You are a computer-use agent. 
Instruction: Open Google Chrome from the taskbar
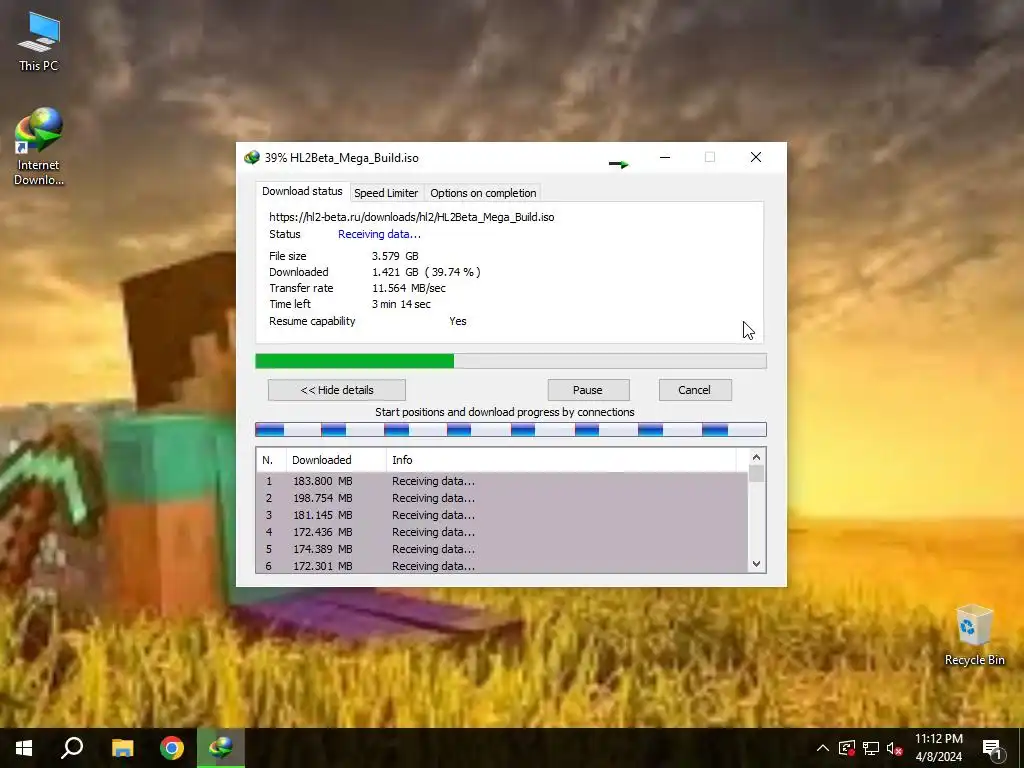(x=172, y=748)
